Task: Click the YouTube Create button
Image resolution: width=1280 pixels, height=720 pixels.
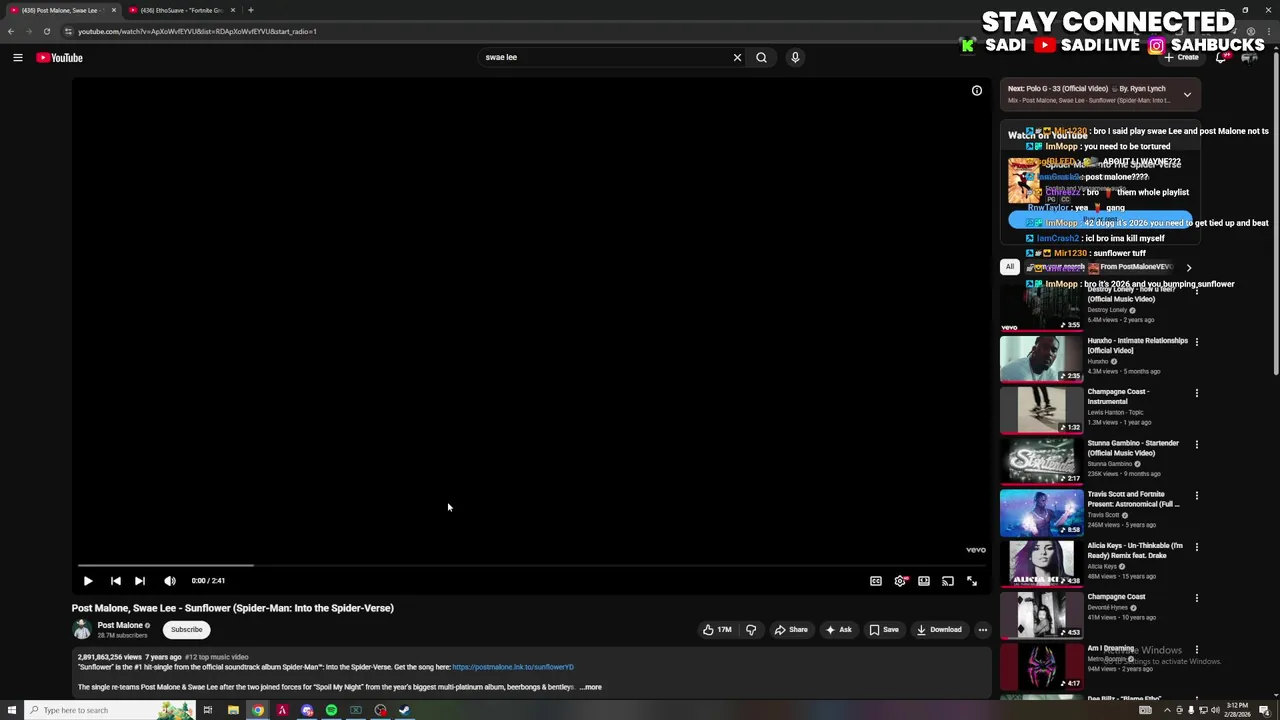Action: pyautogui.click(x=1182, y=58)
